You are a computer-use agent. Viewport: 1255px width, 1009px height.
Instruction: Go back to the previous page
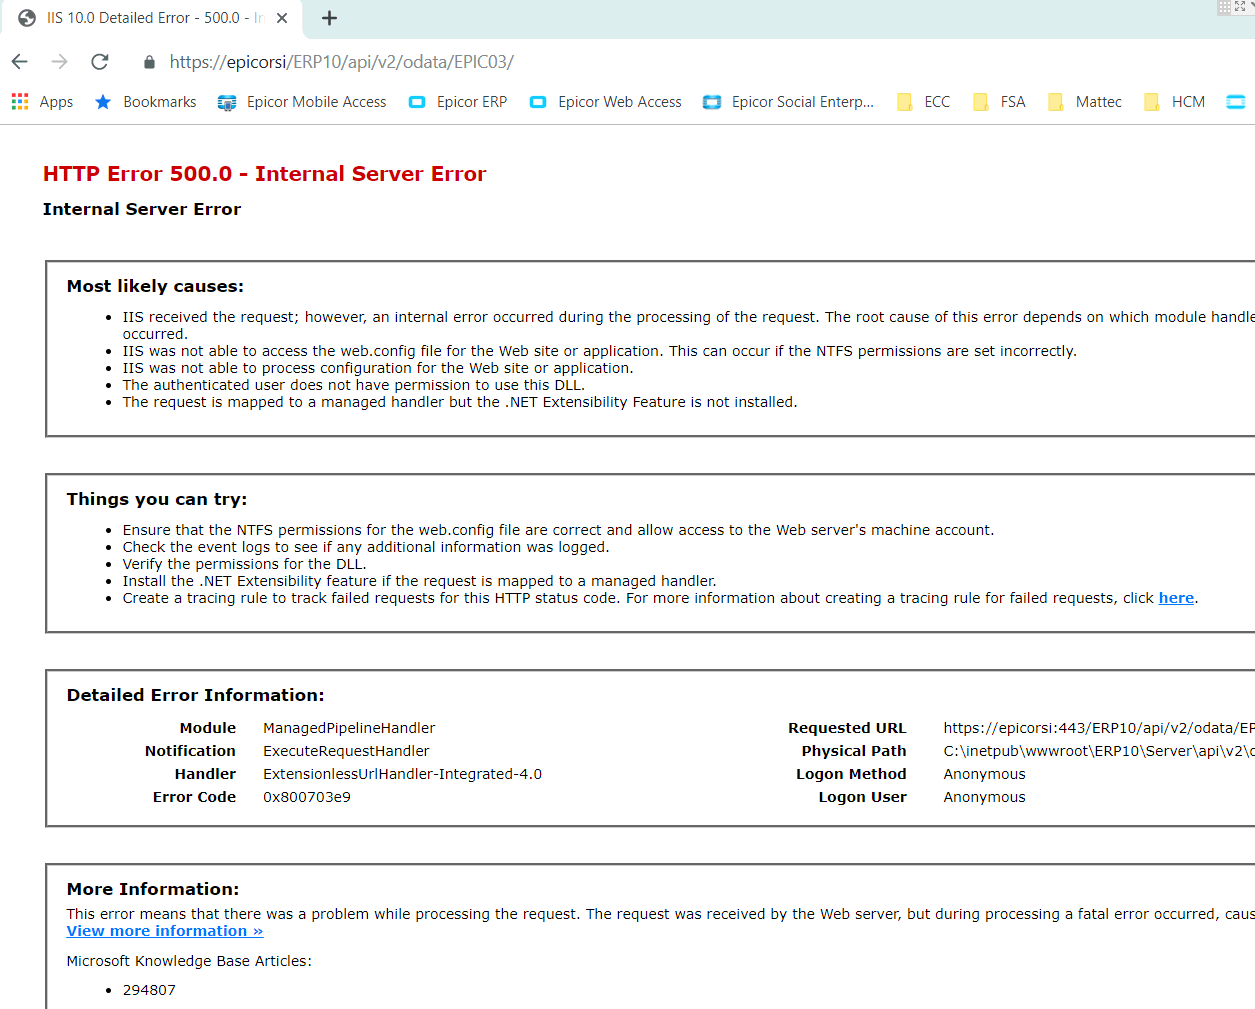point(20,62)
